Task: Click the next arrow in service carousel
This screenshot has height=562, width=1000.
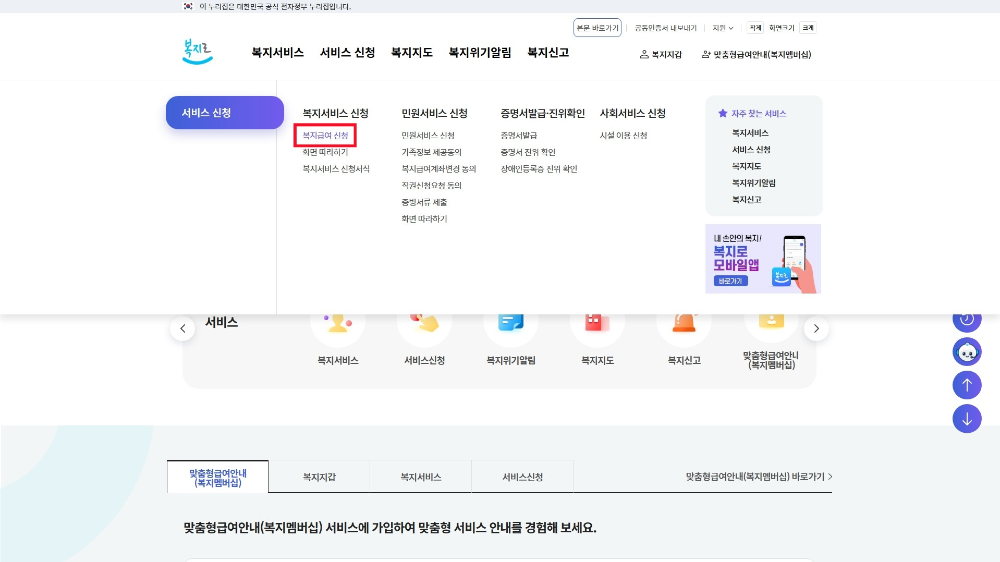Action: pos(816,329)
